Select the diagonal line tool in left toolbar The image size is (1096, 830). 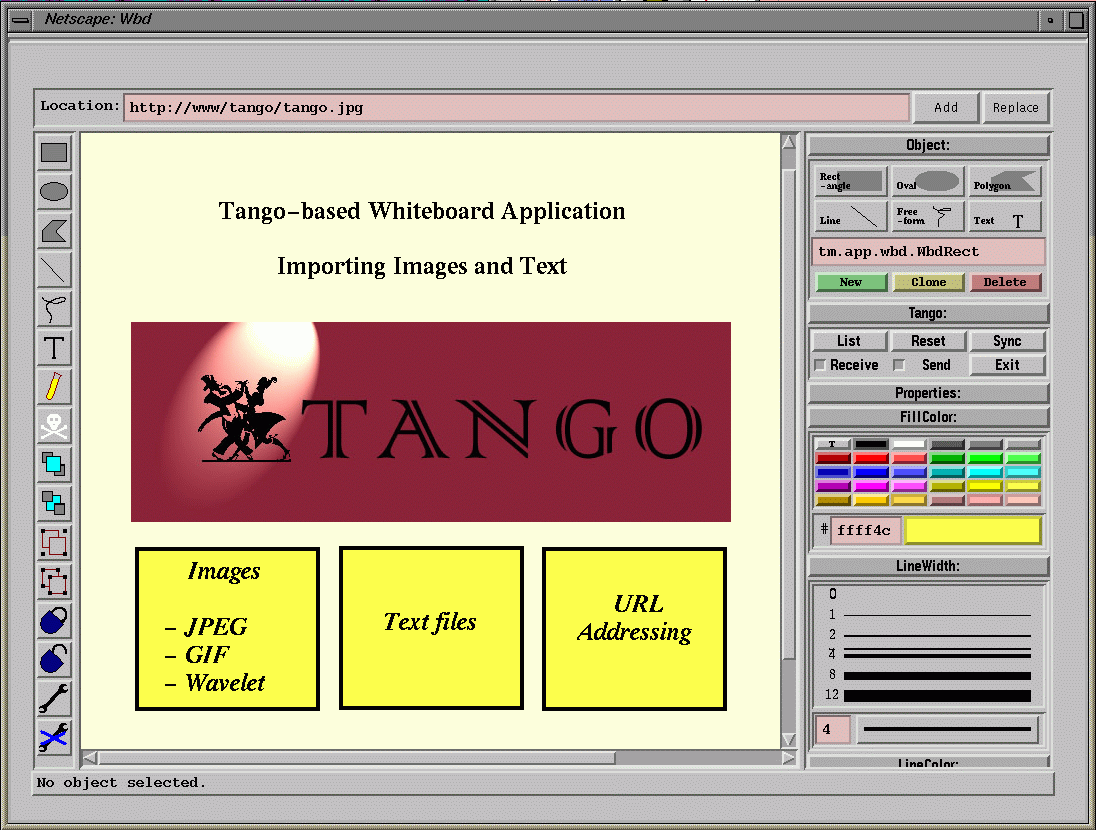(54, 270)
